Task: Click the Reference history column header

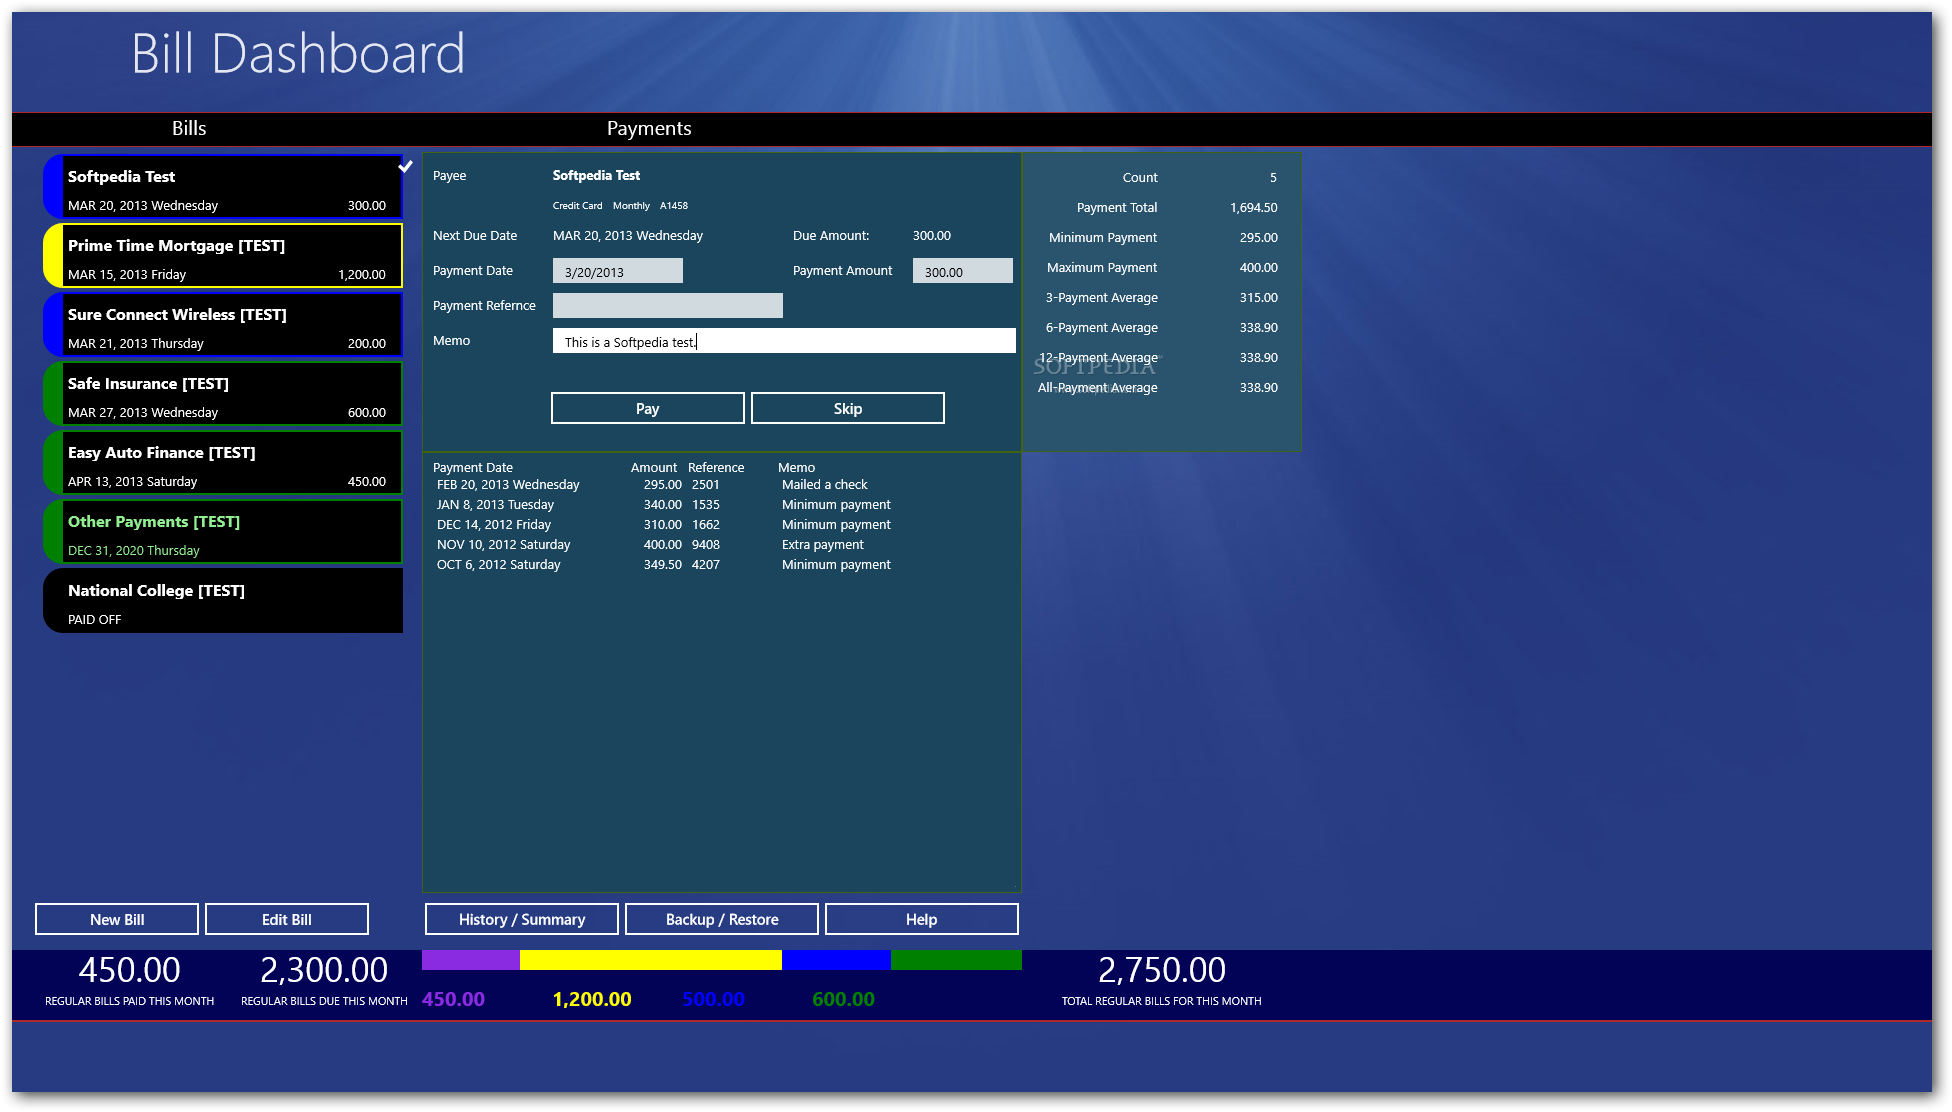Action: 716,467
